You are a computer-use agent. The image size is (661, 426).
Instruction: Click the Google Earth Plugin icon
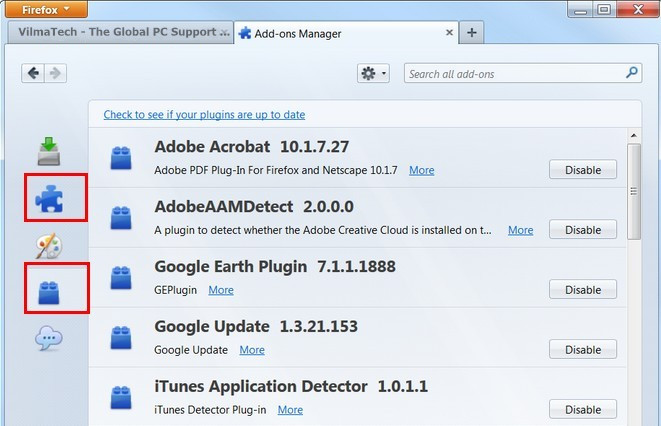point(121,277)
